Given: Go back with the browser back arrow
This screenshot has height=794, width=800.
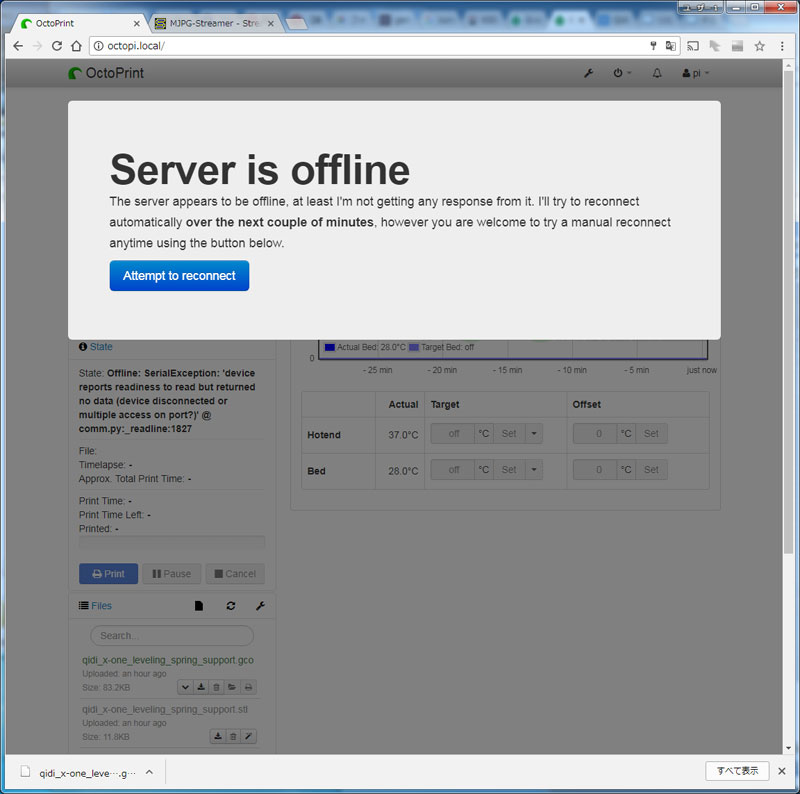Looking at the screenshot, I should (18, 46).
